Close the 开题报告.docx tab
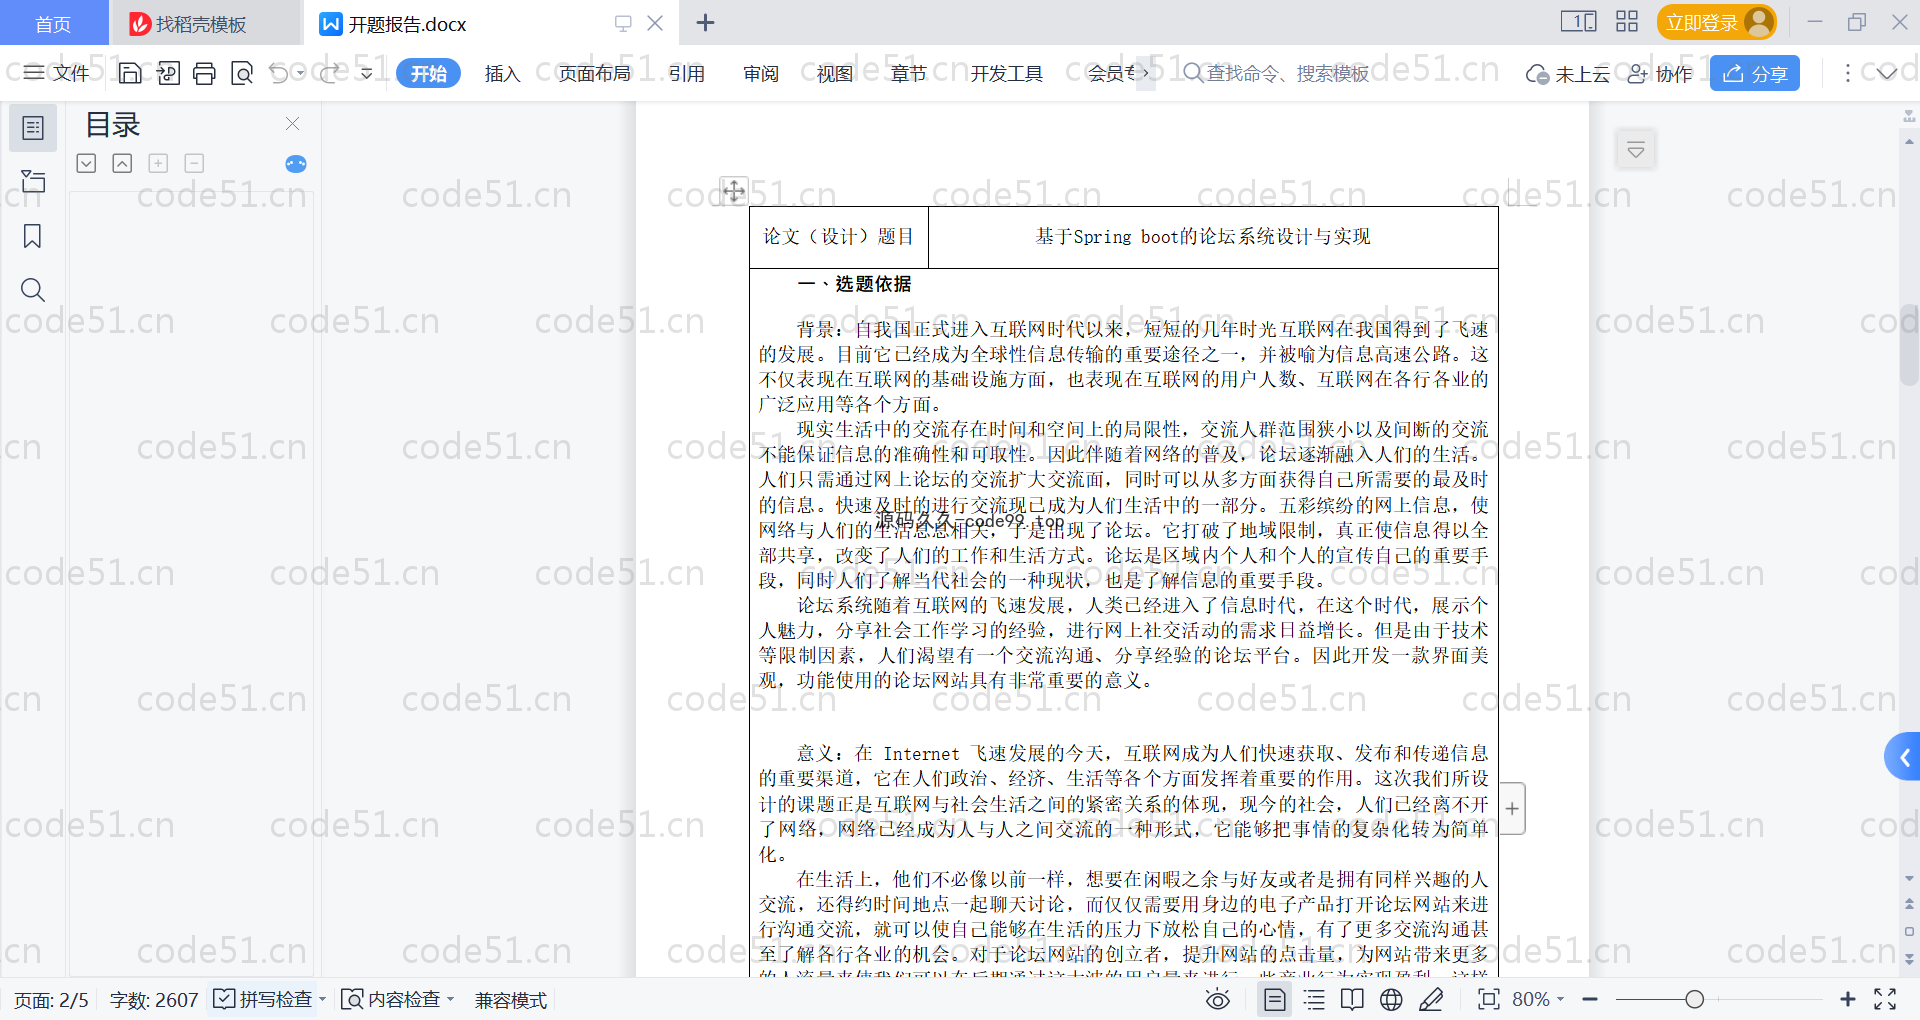The width and height of the screenshot is (1920, 1020). (x=655, y=23)
